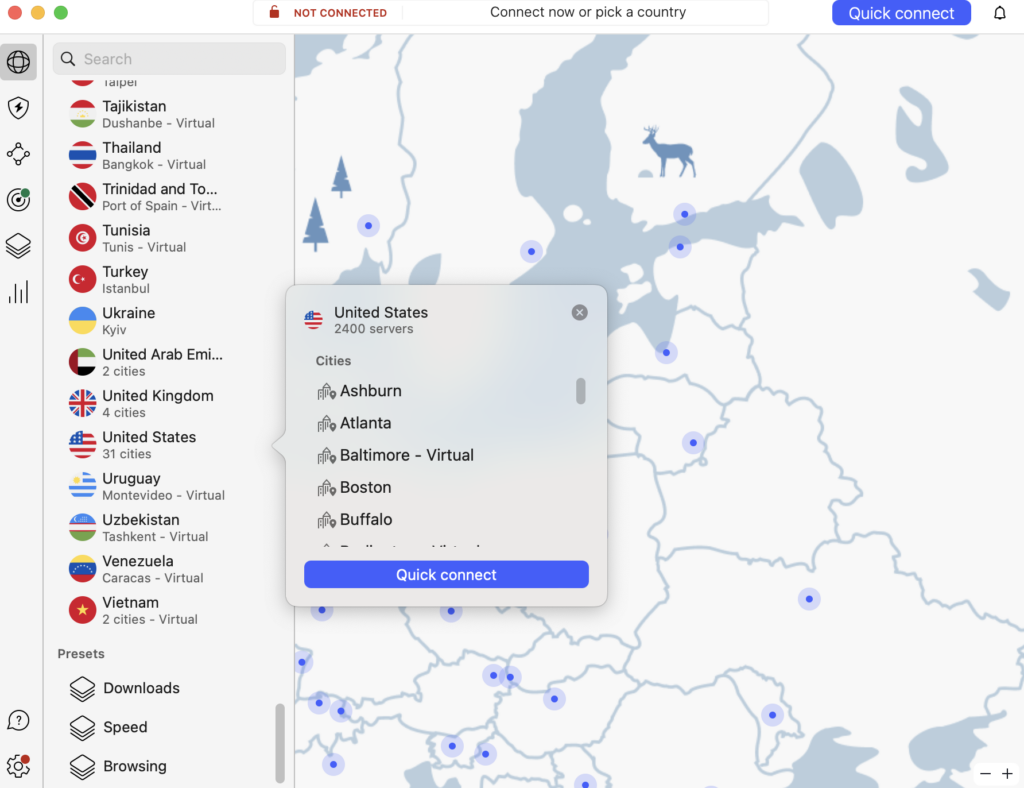Click the Presets section heading
Image resolution: width=1024 pixels, height=788 pixels.
tap(80, 654)
